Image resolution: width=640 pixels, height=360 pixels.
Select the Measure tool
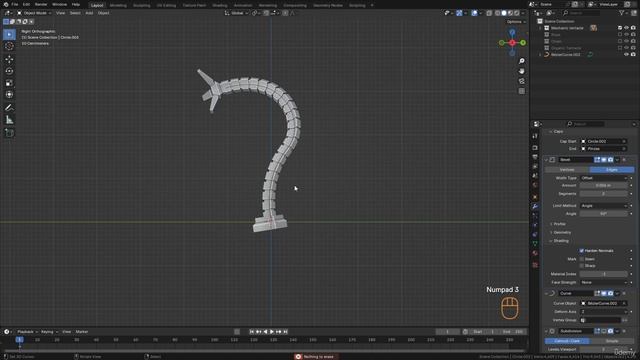pyautogui.click(x=9, y=120)
